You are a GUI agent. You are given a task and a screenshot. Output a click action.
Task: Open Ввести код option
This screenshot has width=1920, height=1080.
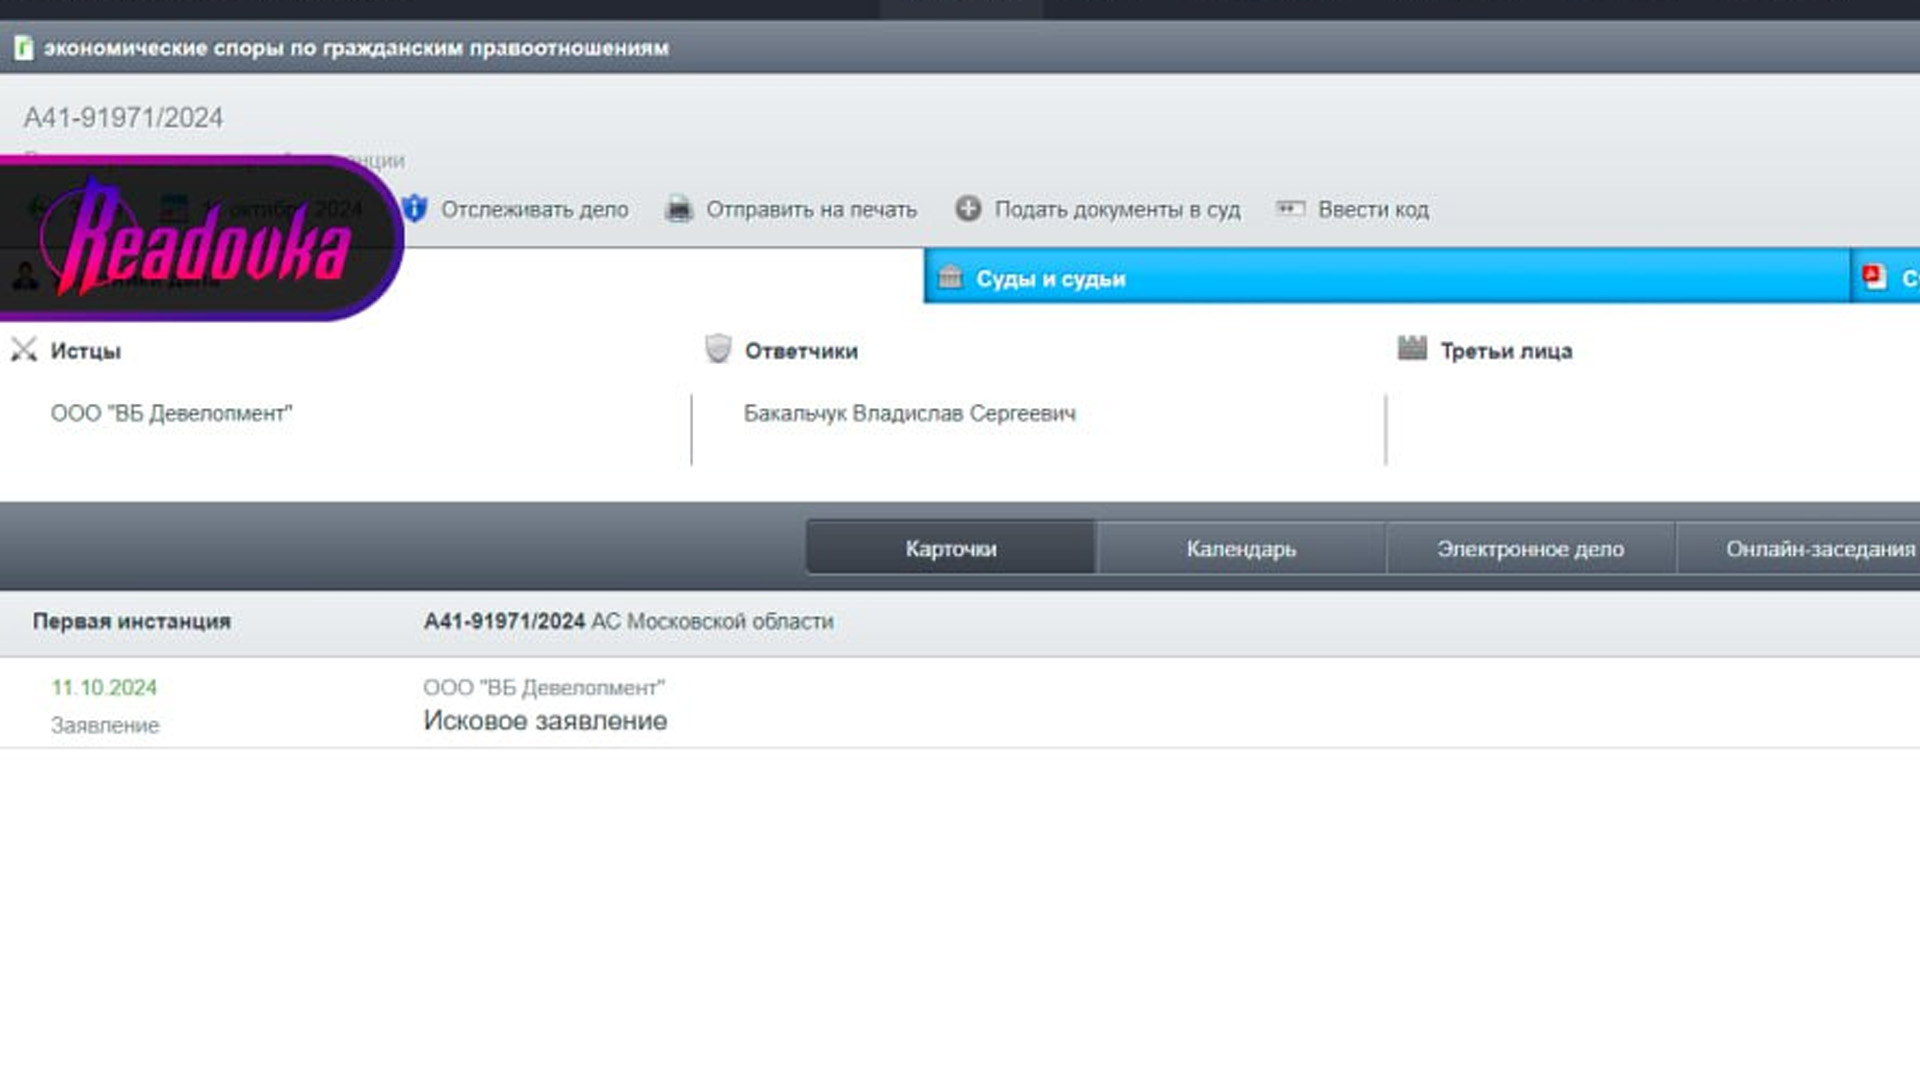[1373, 210]
